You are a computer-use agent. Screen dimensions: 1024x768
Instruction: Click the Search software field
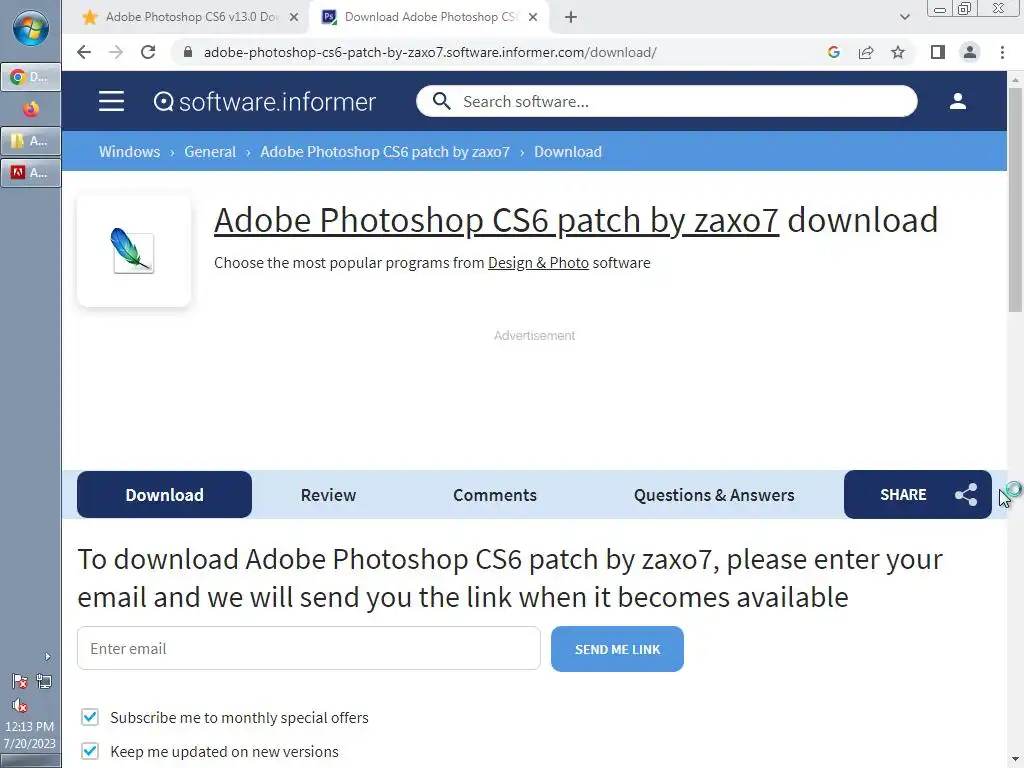(666, 101)
